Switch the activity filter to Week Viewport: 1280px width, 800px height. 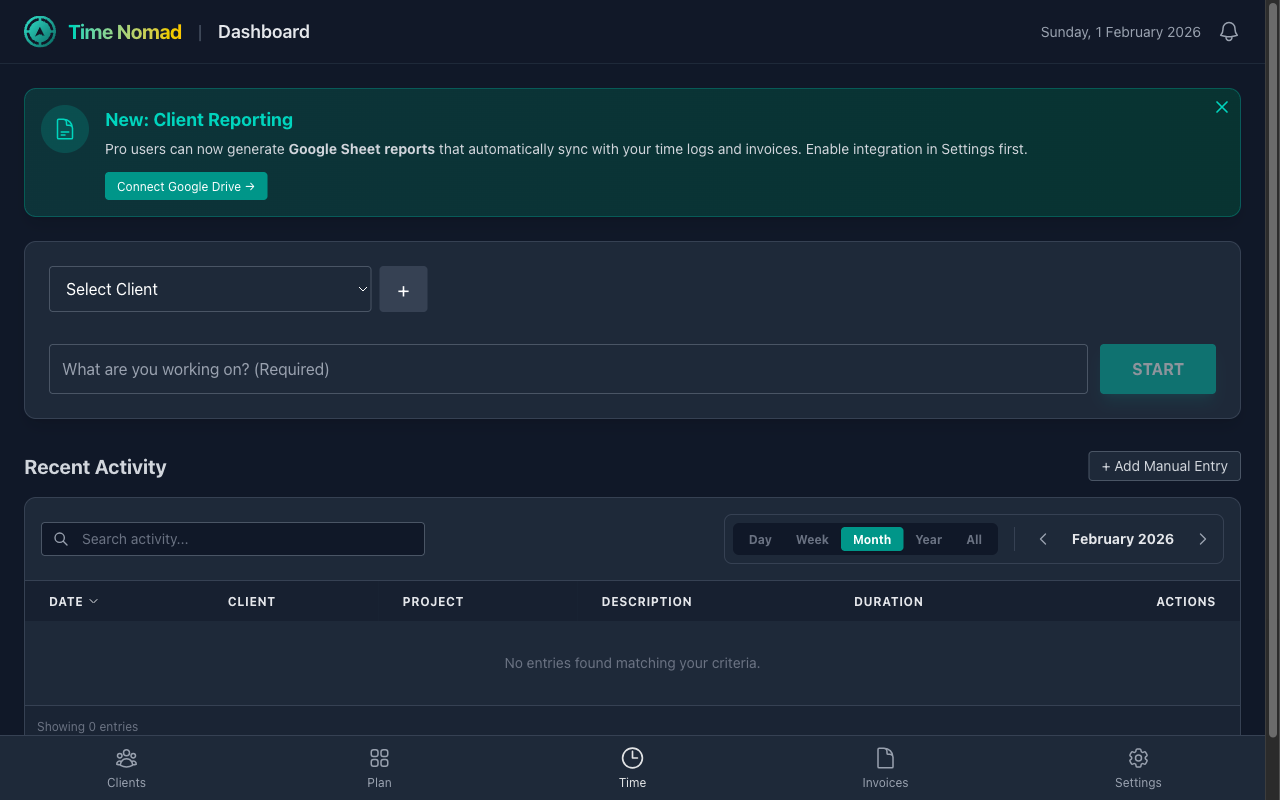[x=812, y=539]
